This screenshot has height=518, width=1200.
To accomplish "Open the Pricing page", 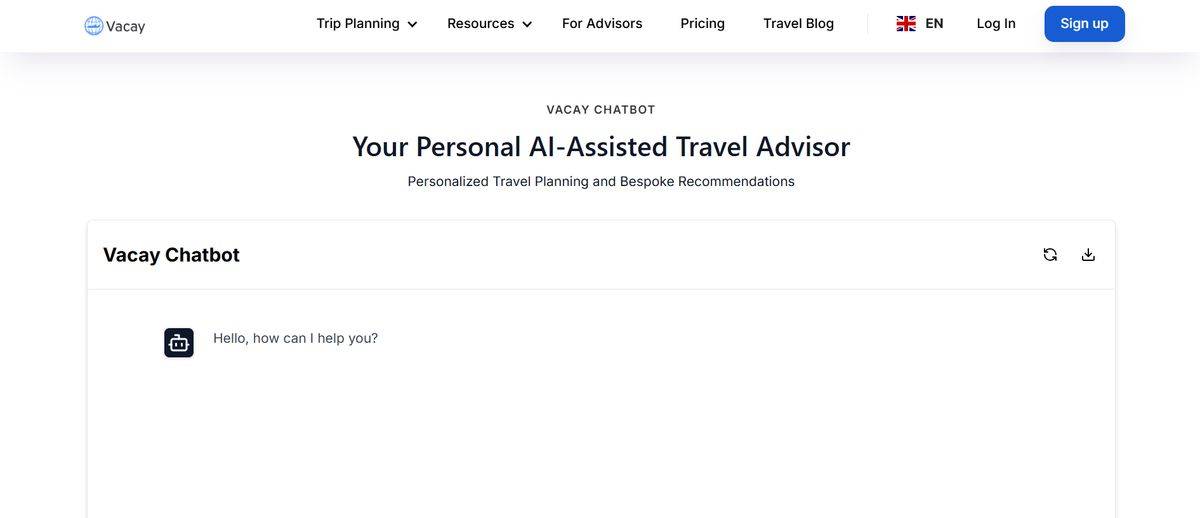I will 702,23.
